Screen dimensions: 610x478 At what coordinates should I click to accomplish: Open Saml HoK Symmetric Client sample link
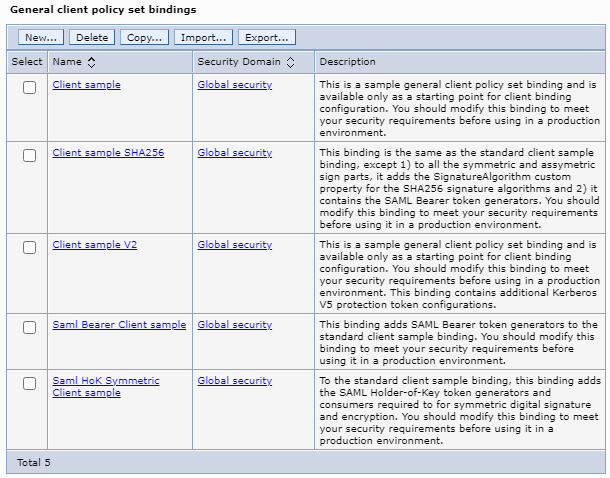click(106, 387)
